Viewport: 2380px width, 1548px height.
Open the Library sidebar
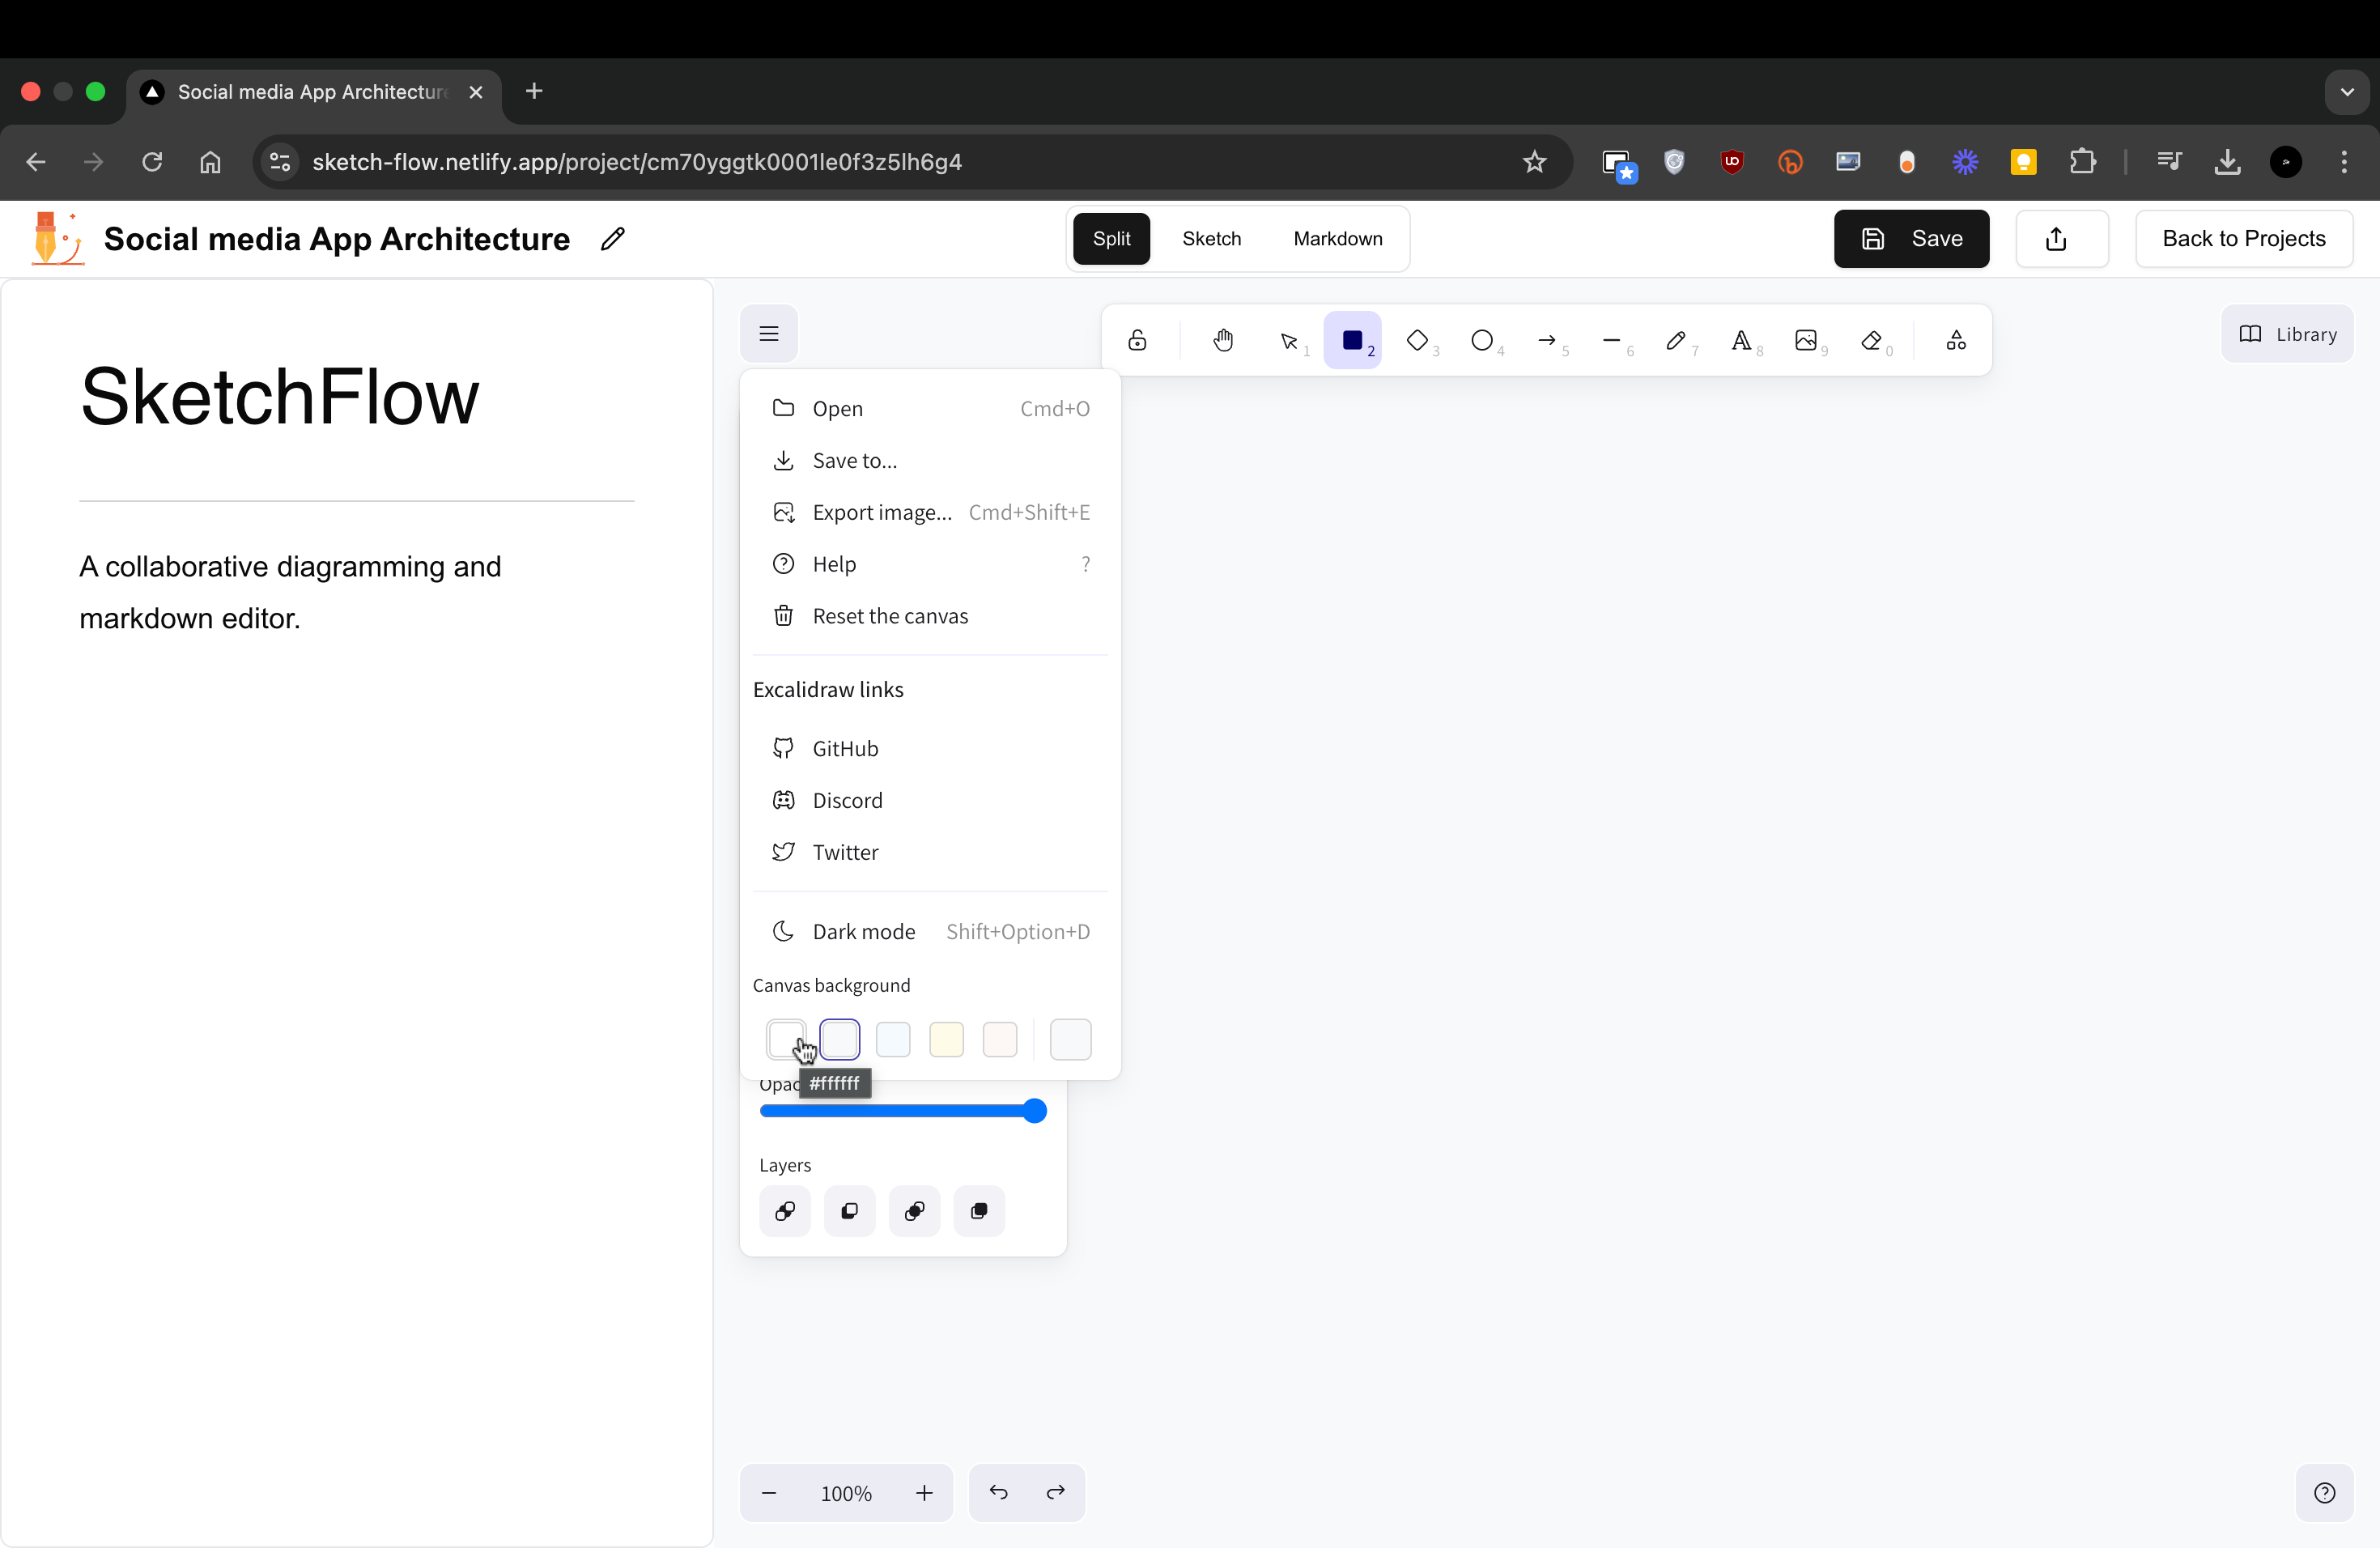2287,334
